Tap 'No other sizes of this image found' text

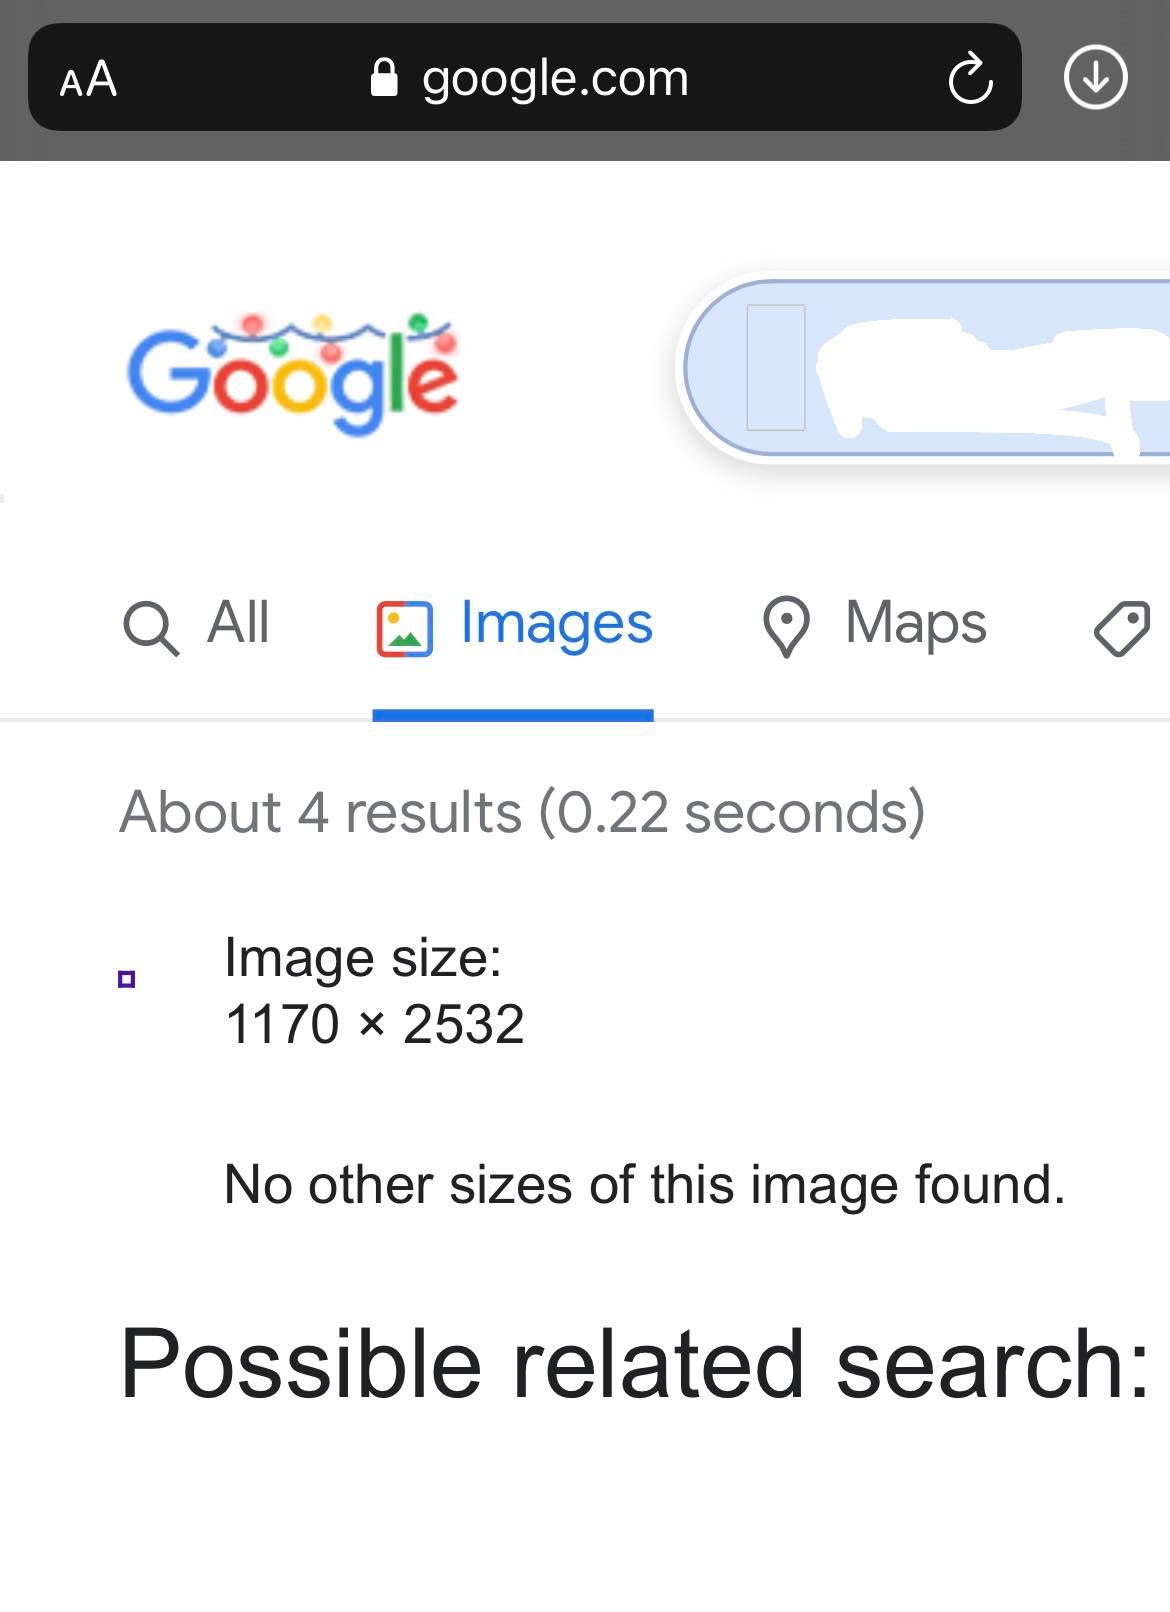(643, 1184)
